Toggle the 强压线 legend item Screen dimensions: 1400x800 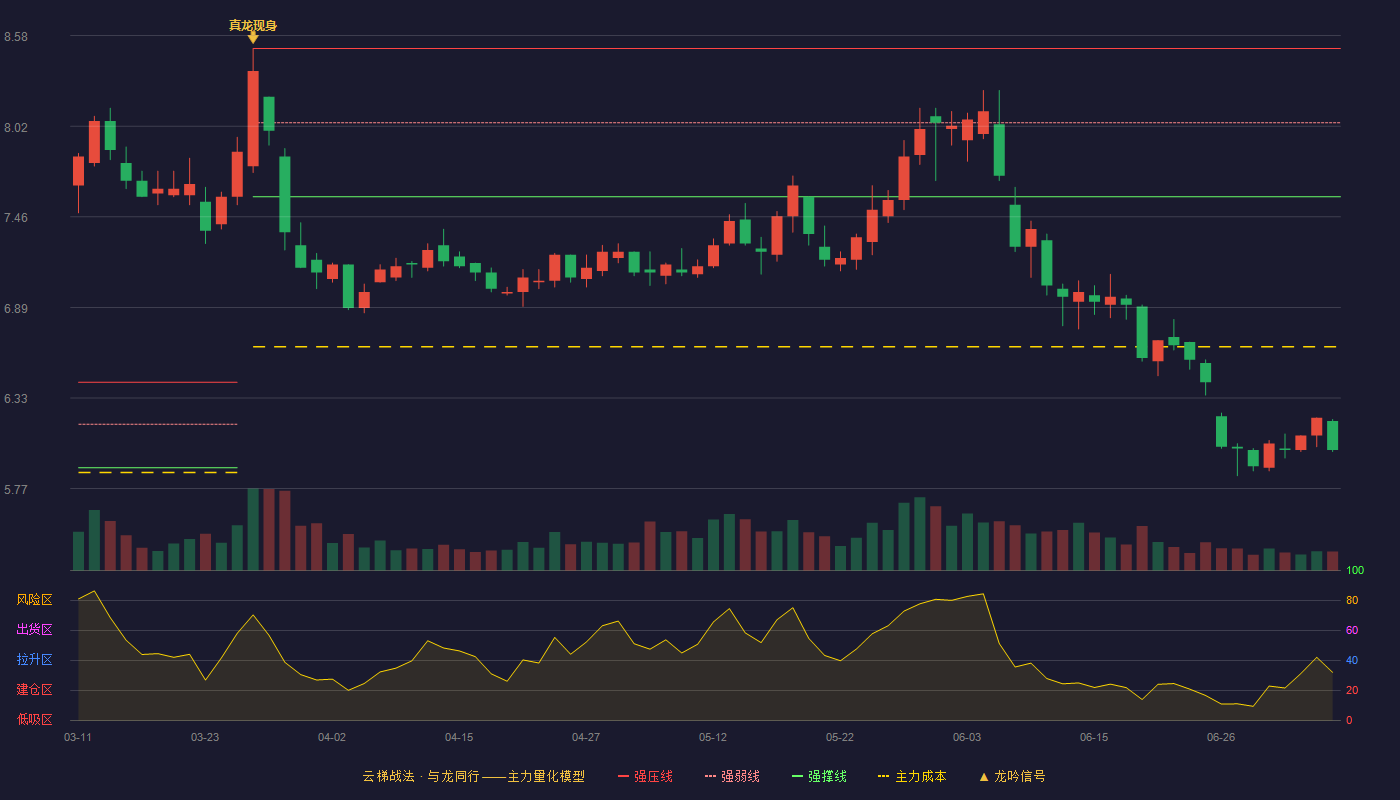click(645, 776)
